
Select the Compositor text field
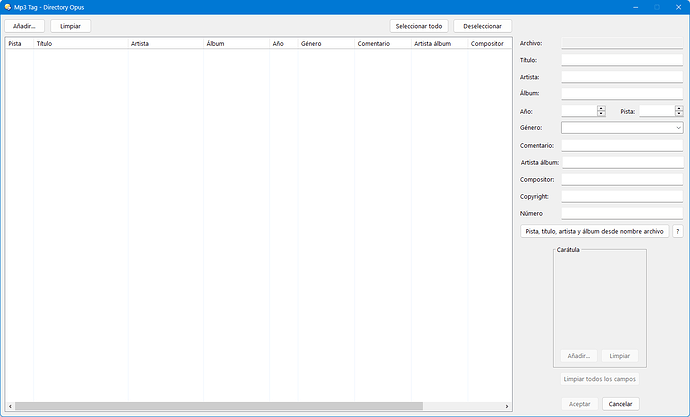621,180
